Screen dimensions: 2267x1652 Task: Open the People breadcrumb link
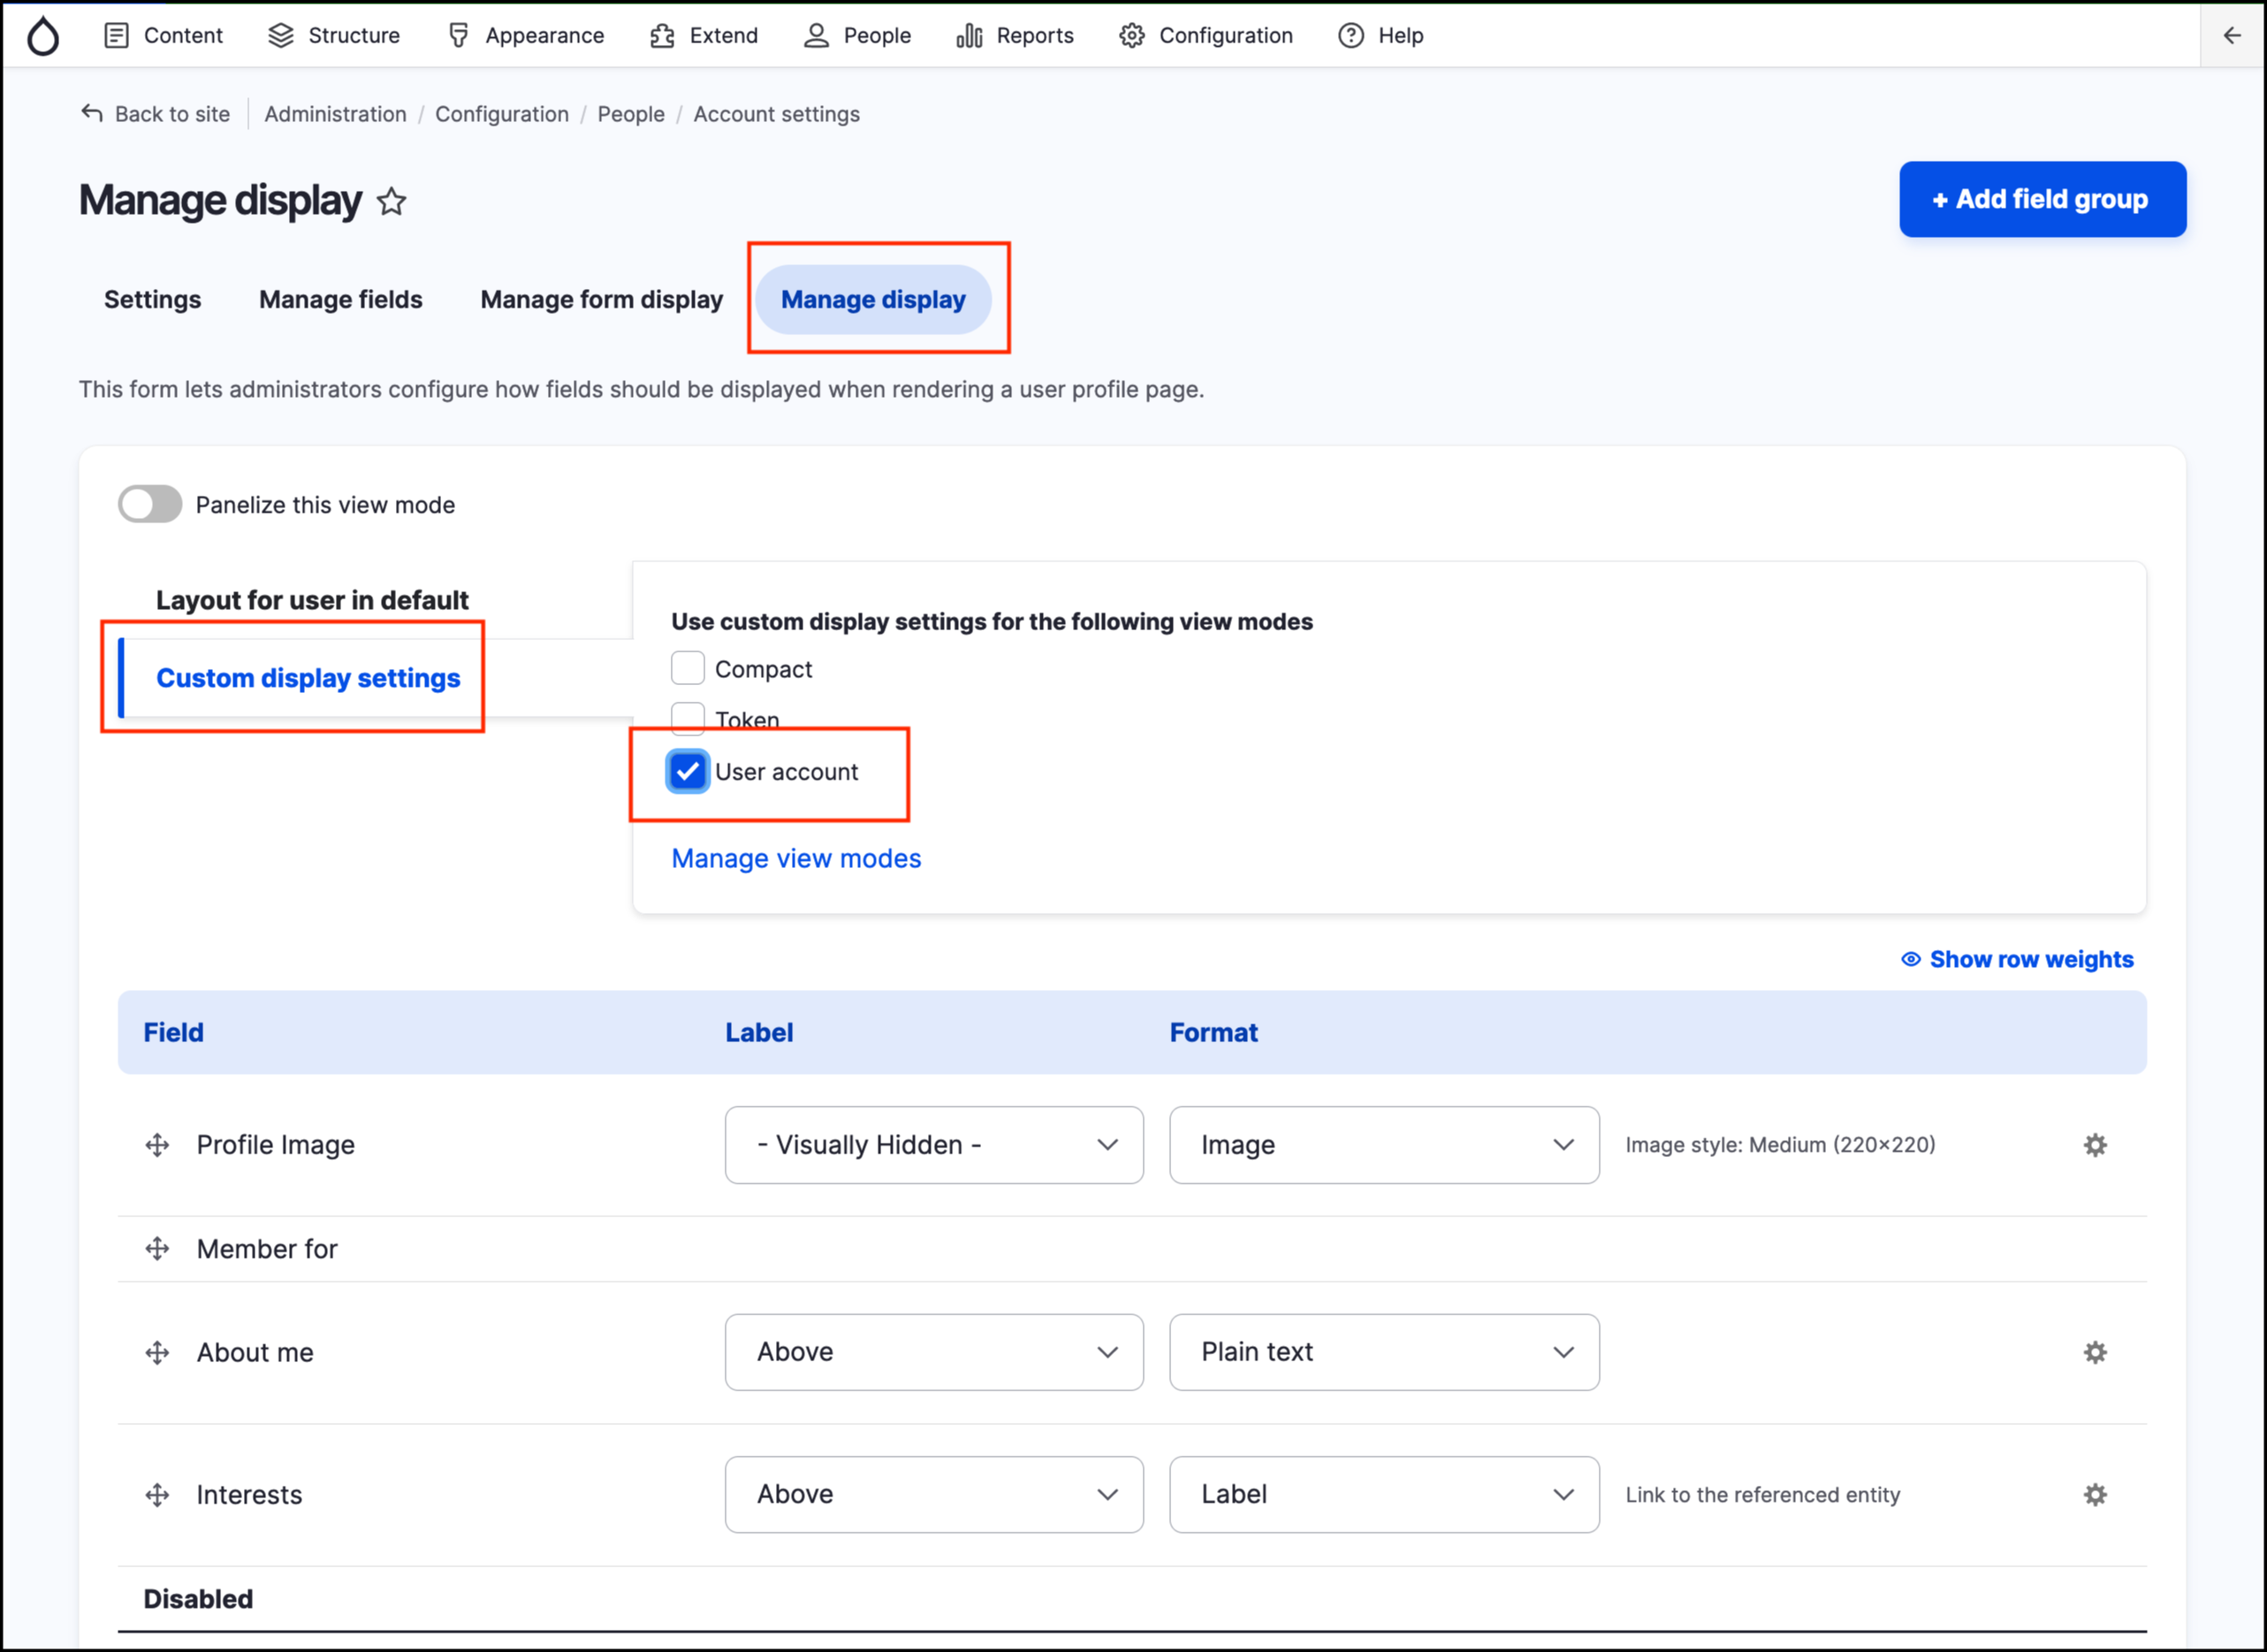[x=630, y=114]
